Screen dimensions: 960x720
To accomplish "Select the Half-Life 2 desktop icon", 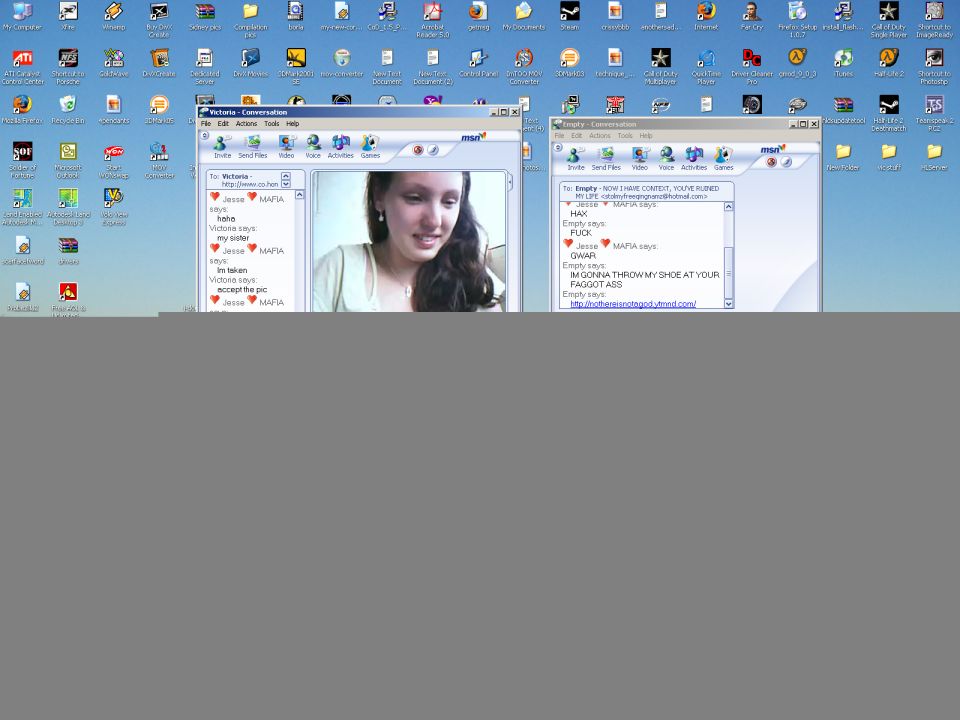I will point(889,62).
